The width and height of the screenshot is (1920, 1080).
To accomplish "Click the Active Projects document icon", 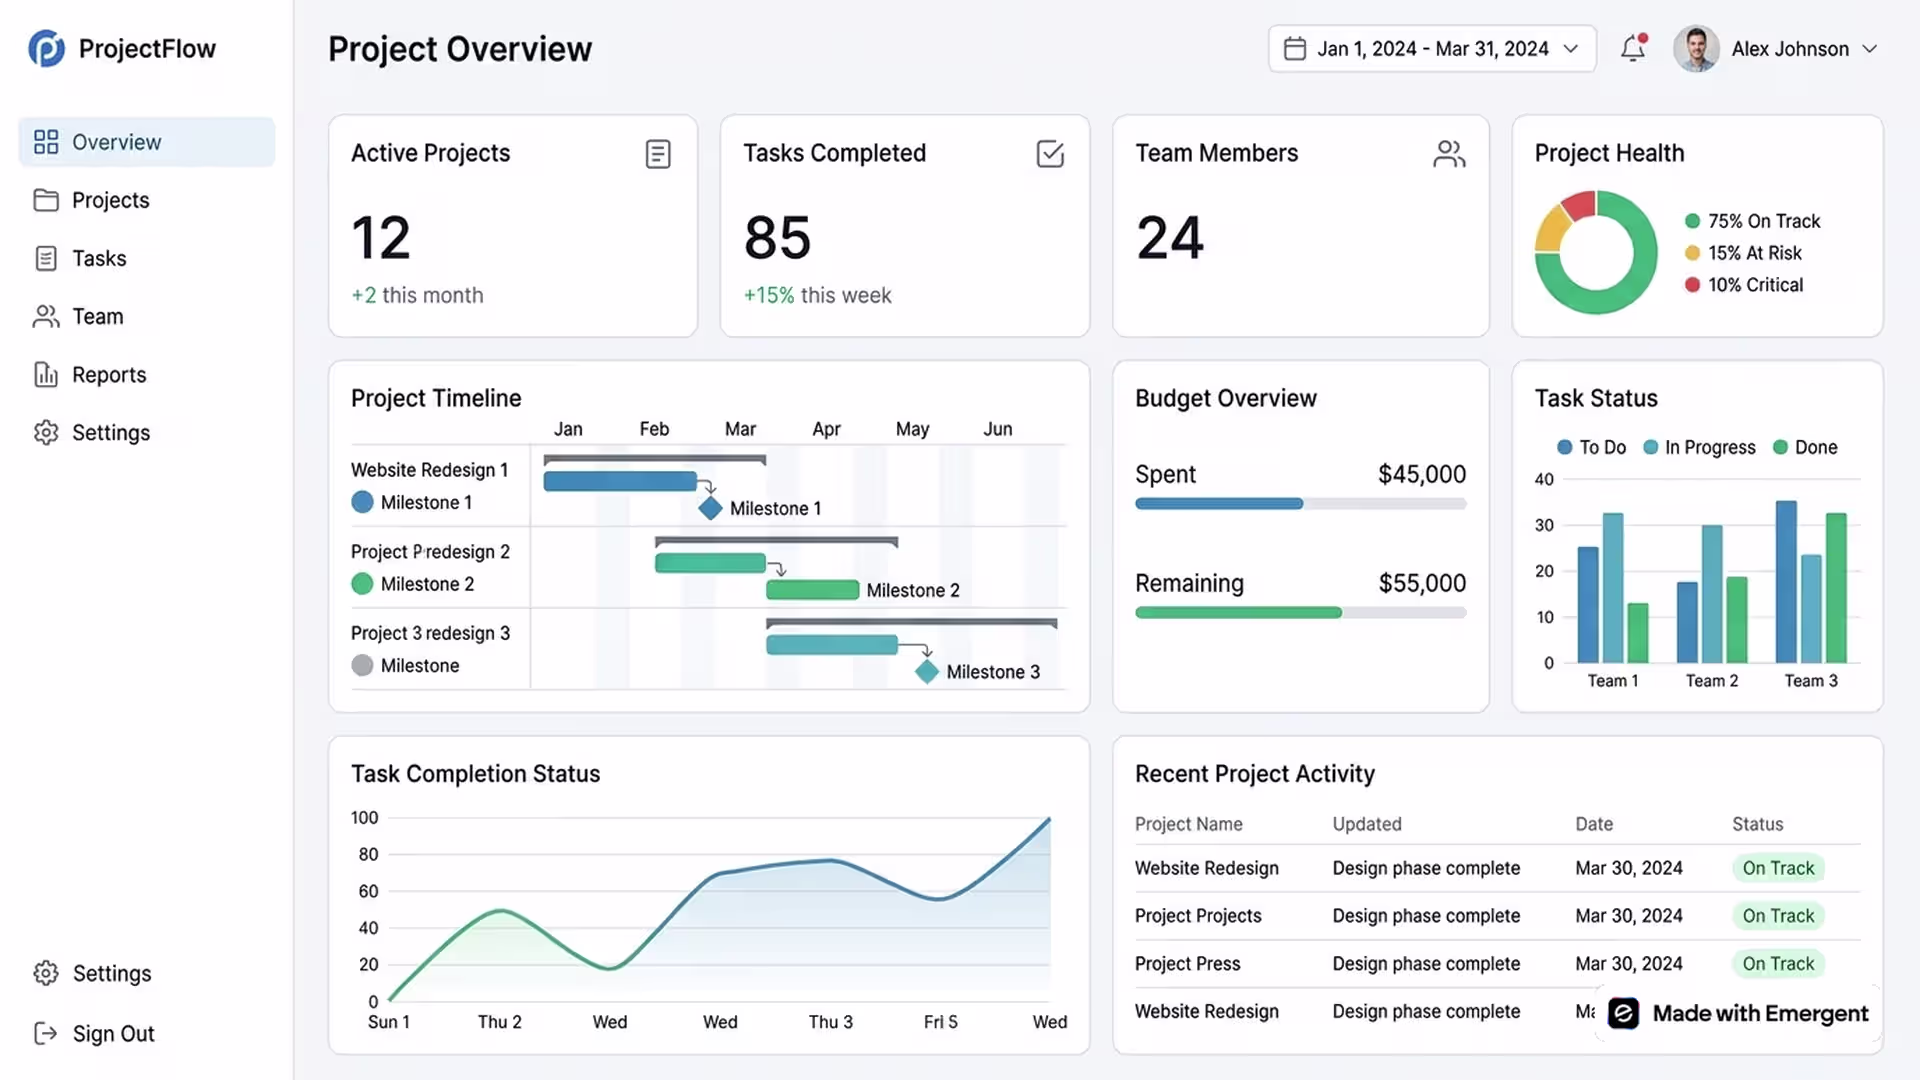I will click(x=658, y=154).
